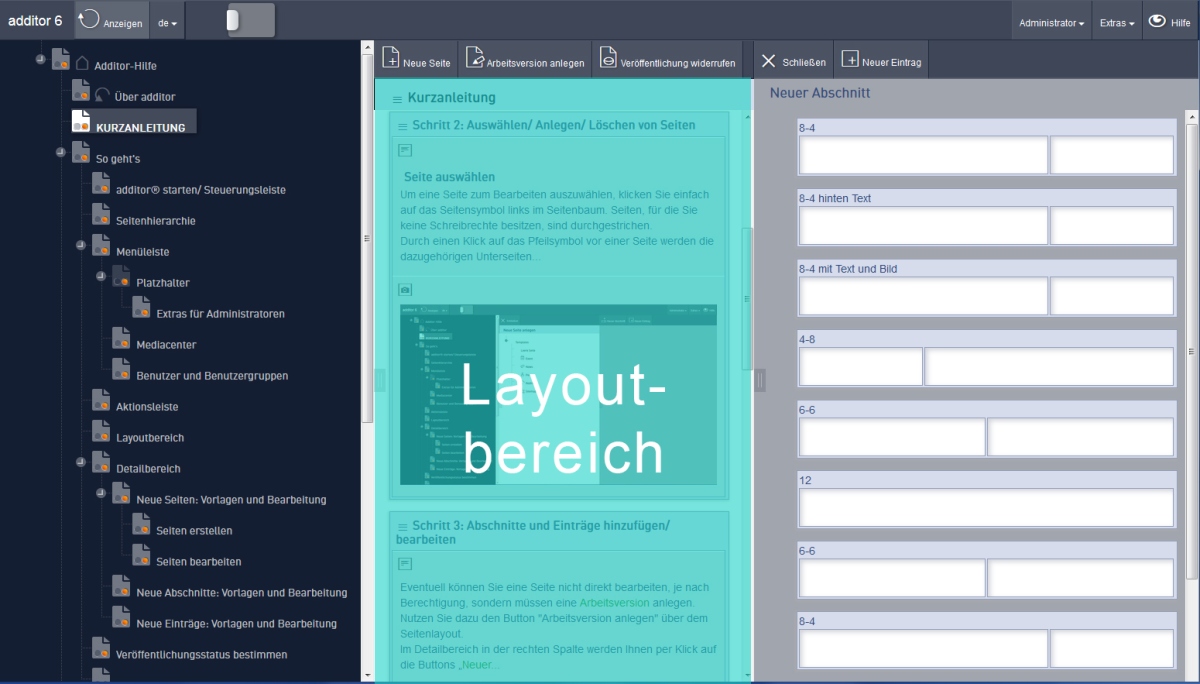This screenshot has width=1200, height=684.
Task: Collapse the Platzhalter tree node
Action: point(100,276)
